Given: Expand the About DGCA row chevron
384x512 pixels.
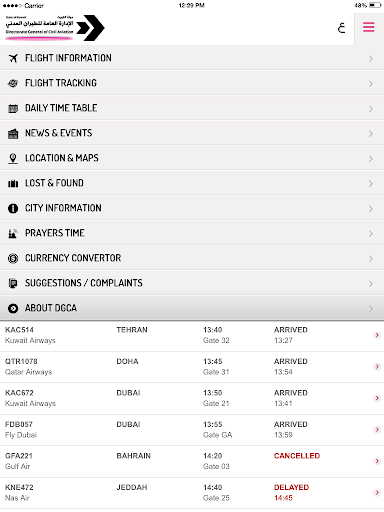Looking at the screenshot, I should point(371,309).
